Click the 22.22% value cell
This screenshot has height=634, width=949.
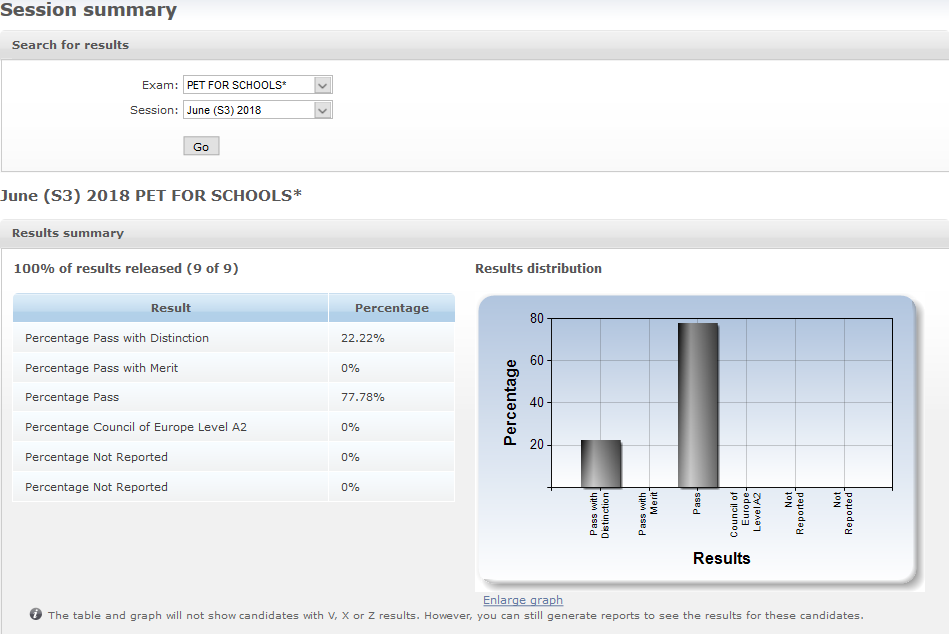coord(392,338)
